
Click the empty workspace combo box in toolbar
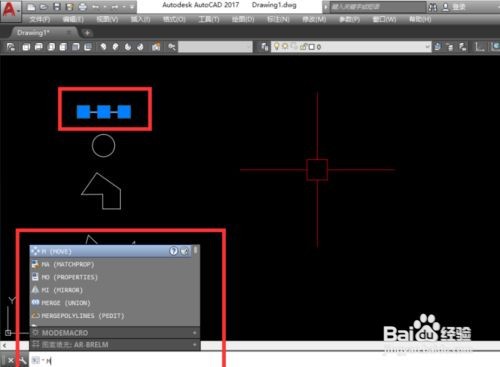(x=215, y=47)
